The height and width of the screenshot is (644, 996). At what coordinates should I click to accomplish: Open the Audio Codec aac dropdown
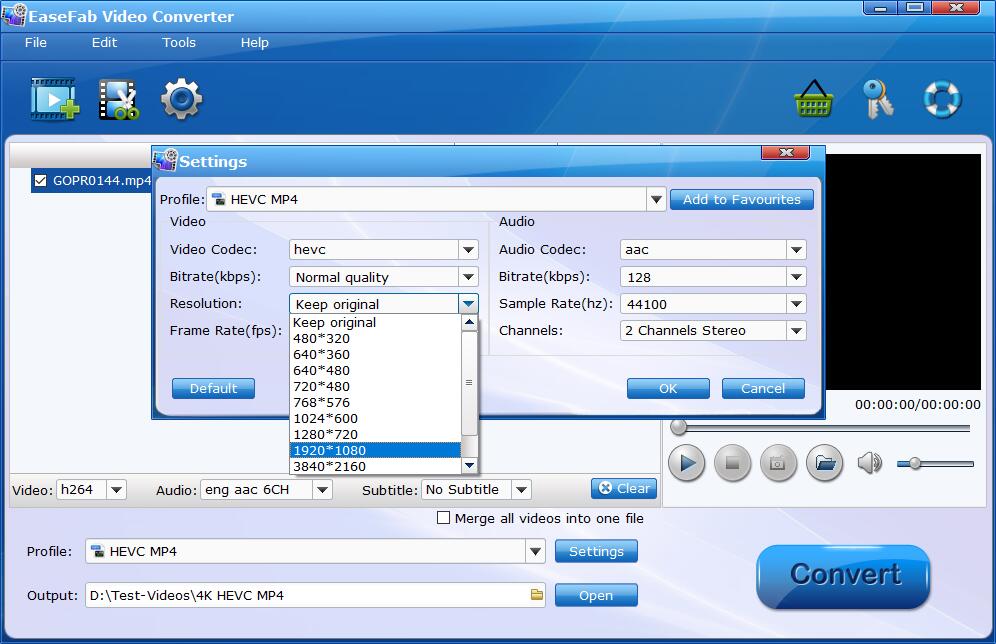(797, 250)
